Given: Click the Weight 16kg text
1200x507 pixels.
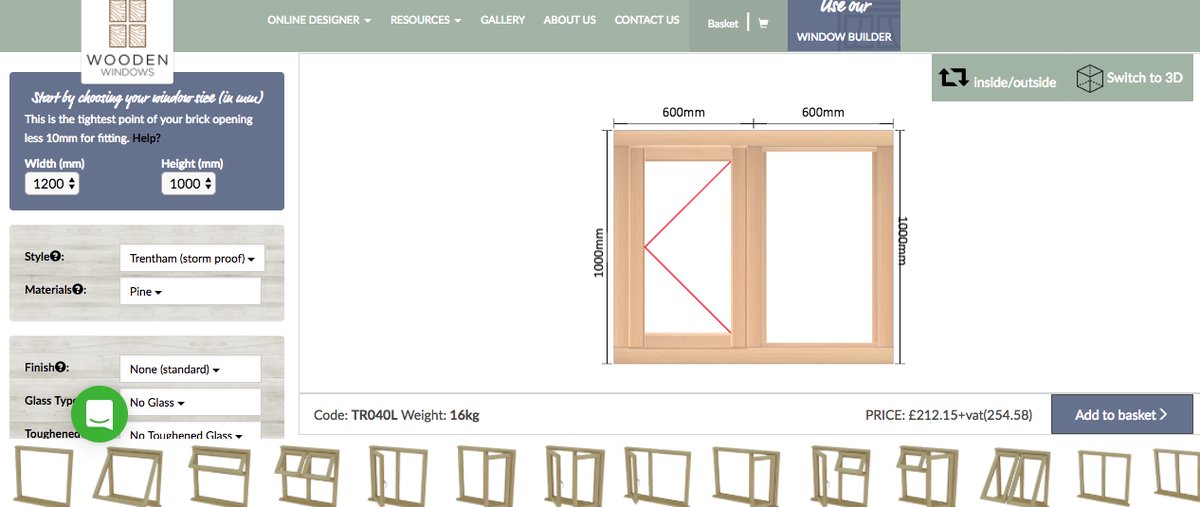Looking at the screenshot, I should click(x=442, y=415).
